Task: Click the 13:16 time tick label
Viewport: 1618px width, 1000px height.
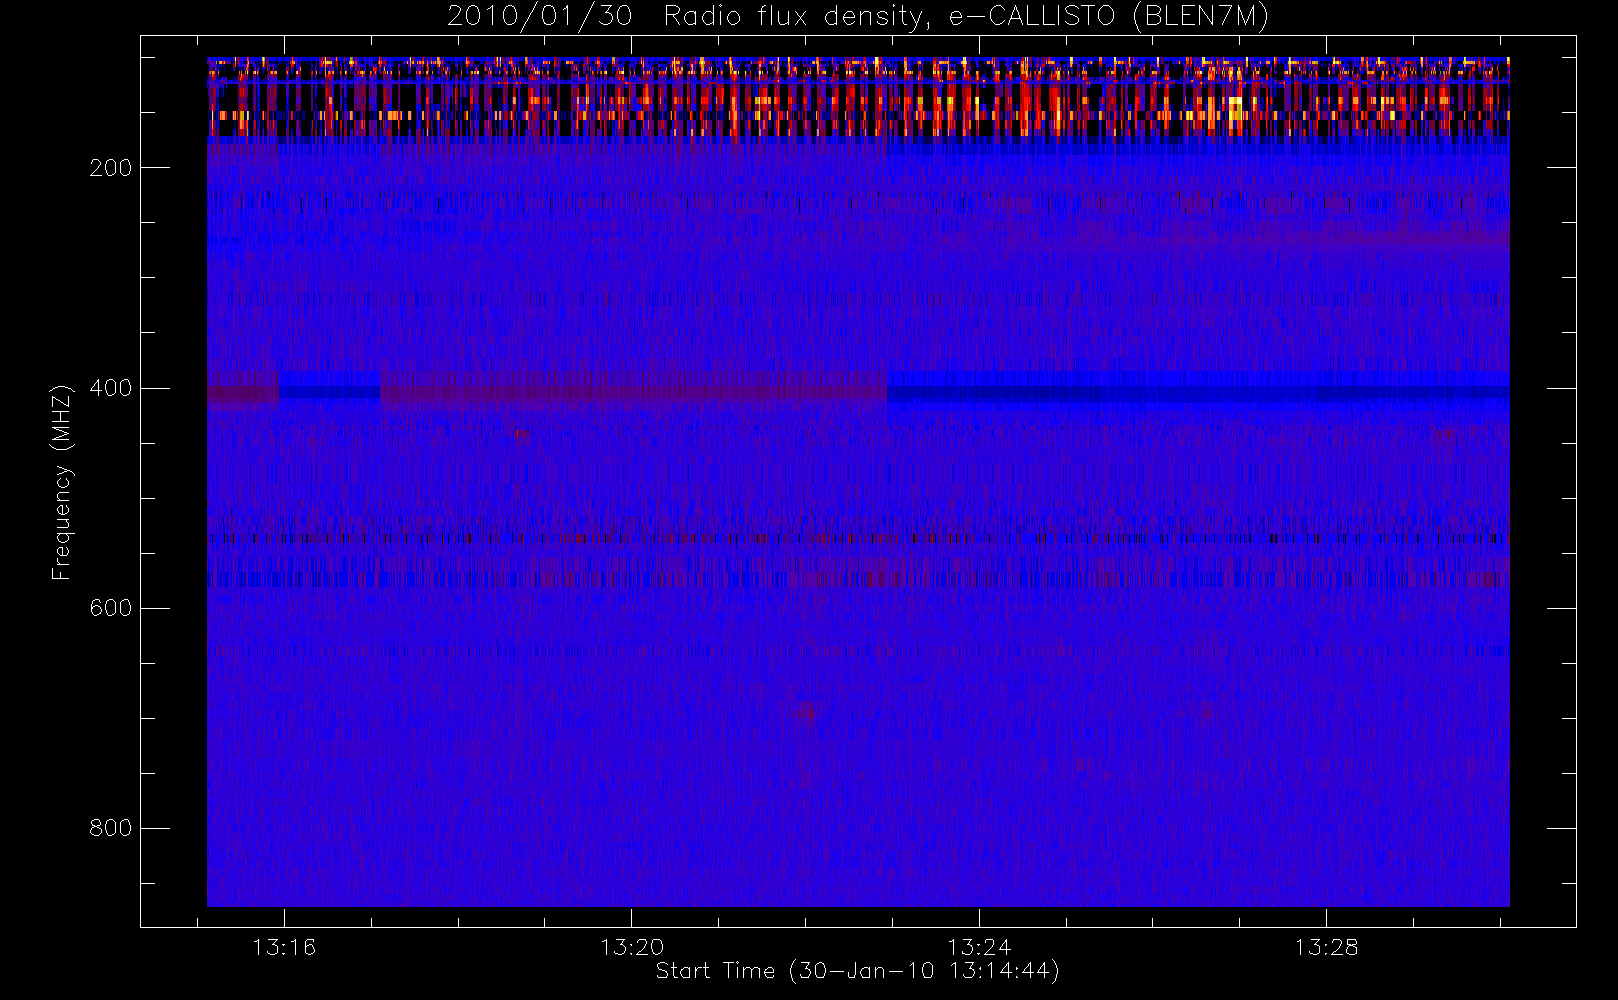Action: click(x=284, y=947)
